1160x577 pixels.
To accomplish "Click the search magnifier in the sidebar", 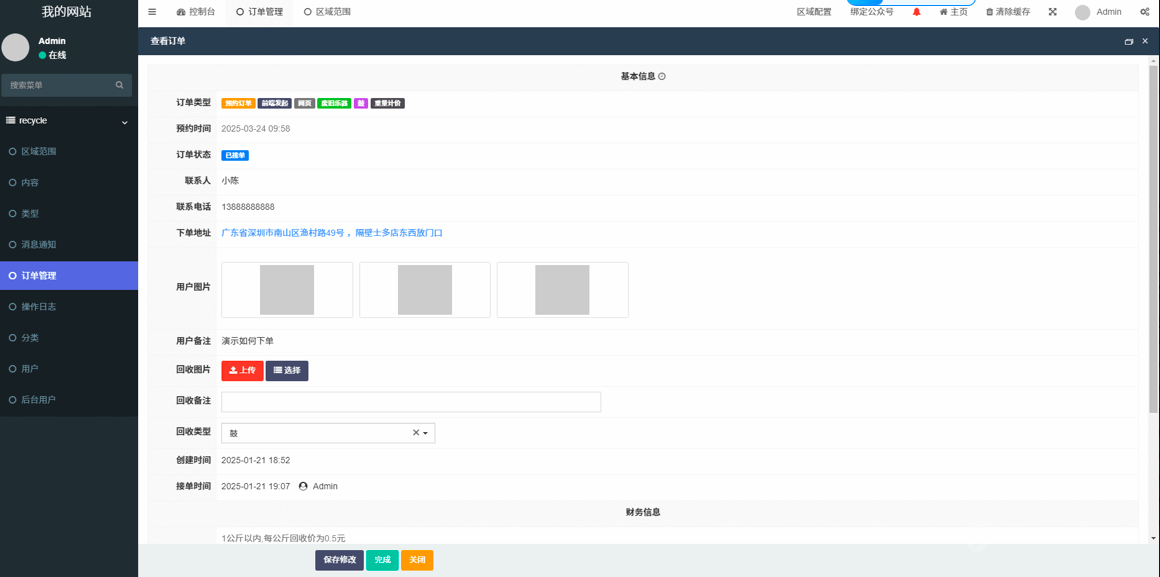I will 119,85.
